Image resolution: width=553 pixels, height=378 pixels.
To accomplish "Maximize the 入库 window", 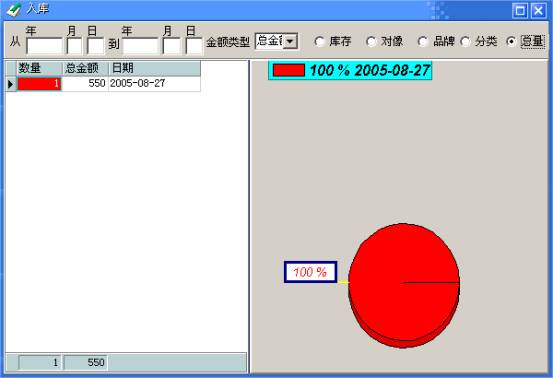I will pyautogui.click(x=520, y=11).
